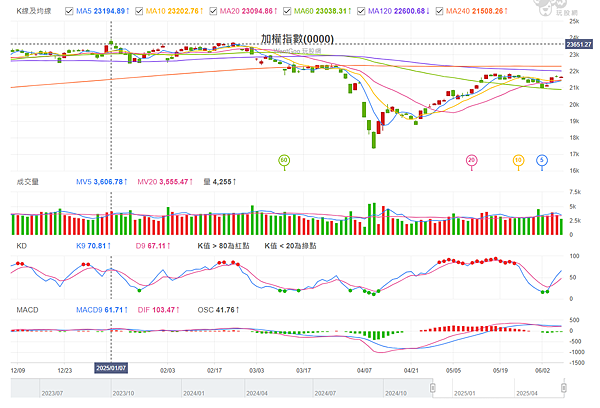Click the 加權指數(0000) chart title
The height and width of the screenshot is (408, 600).
point(297,39)
